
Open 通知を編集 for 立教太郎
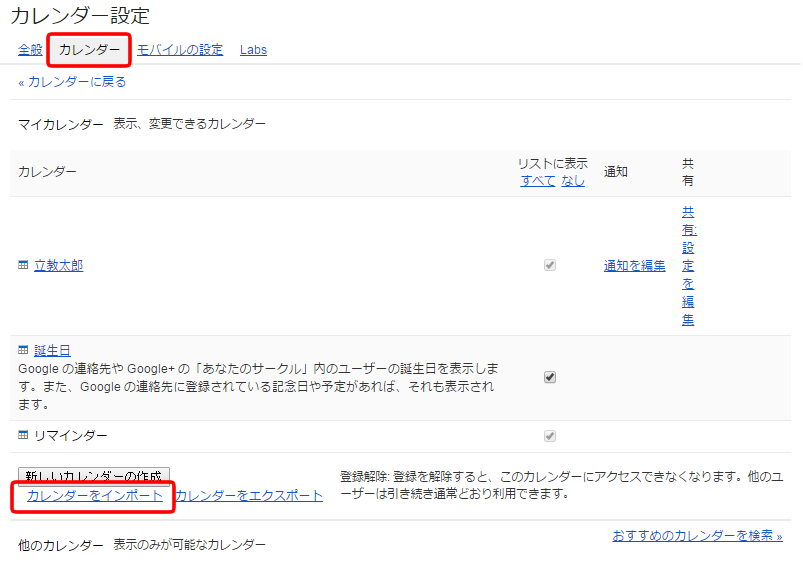click(x=635, y=265)
